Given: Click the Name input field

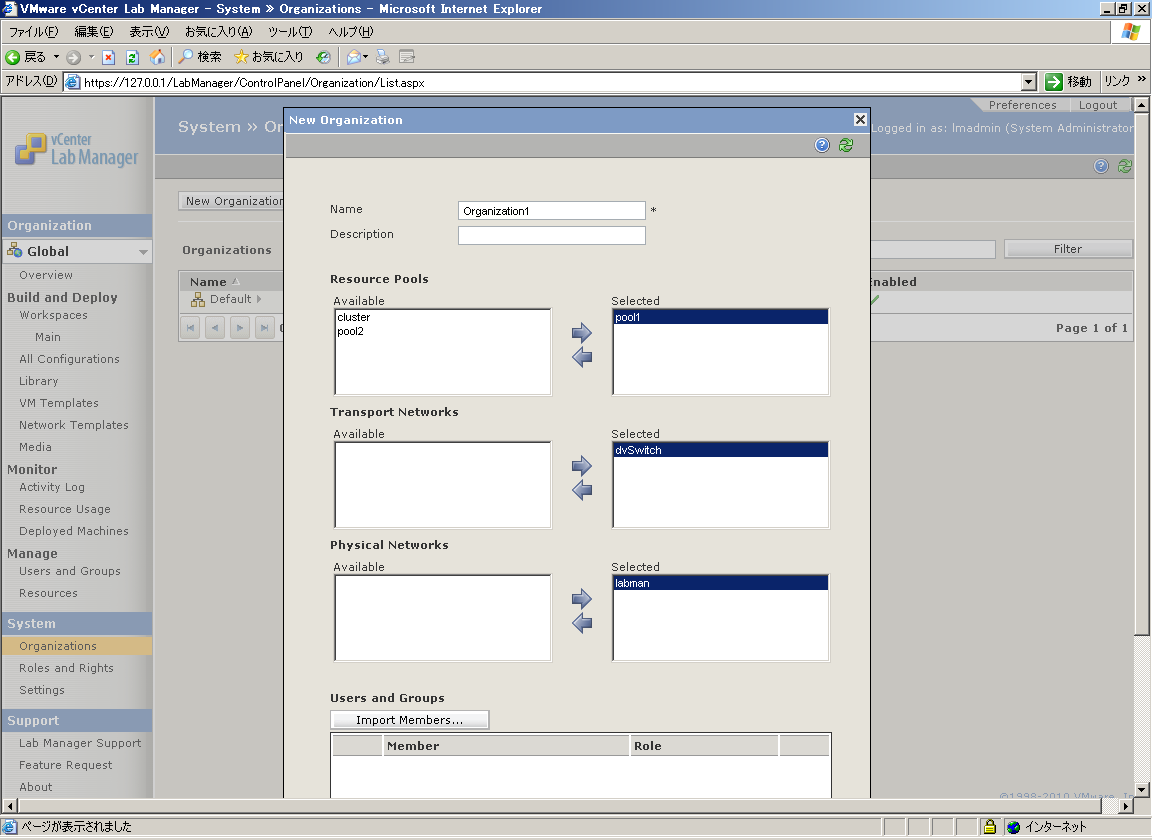Looking at the screenshot, I should click(x=552, y=211).
